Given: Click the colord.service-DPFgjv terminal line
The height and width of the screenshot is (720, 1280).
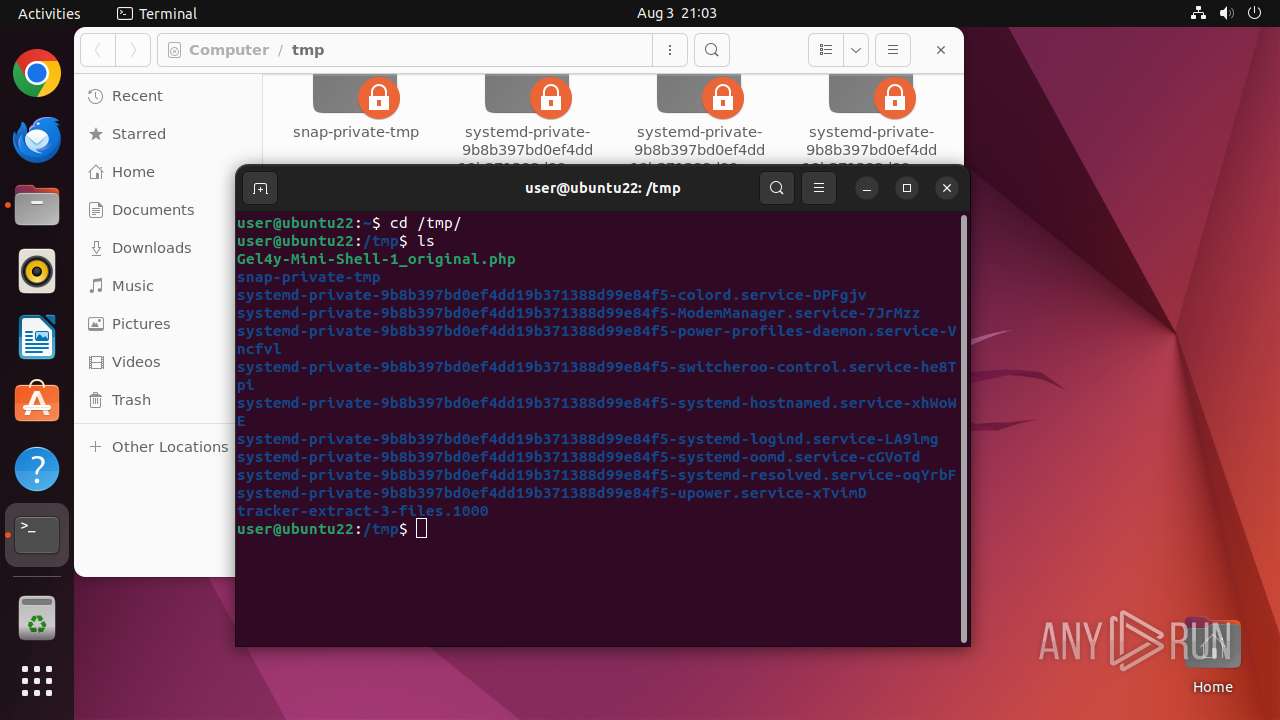Looking at the screenshot, I should click(x=552, y=295).
